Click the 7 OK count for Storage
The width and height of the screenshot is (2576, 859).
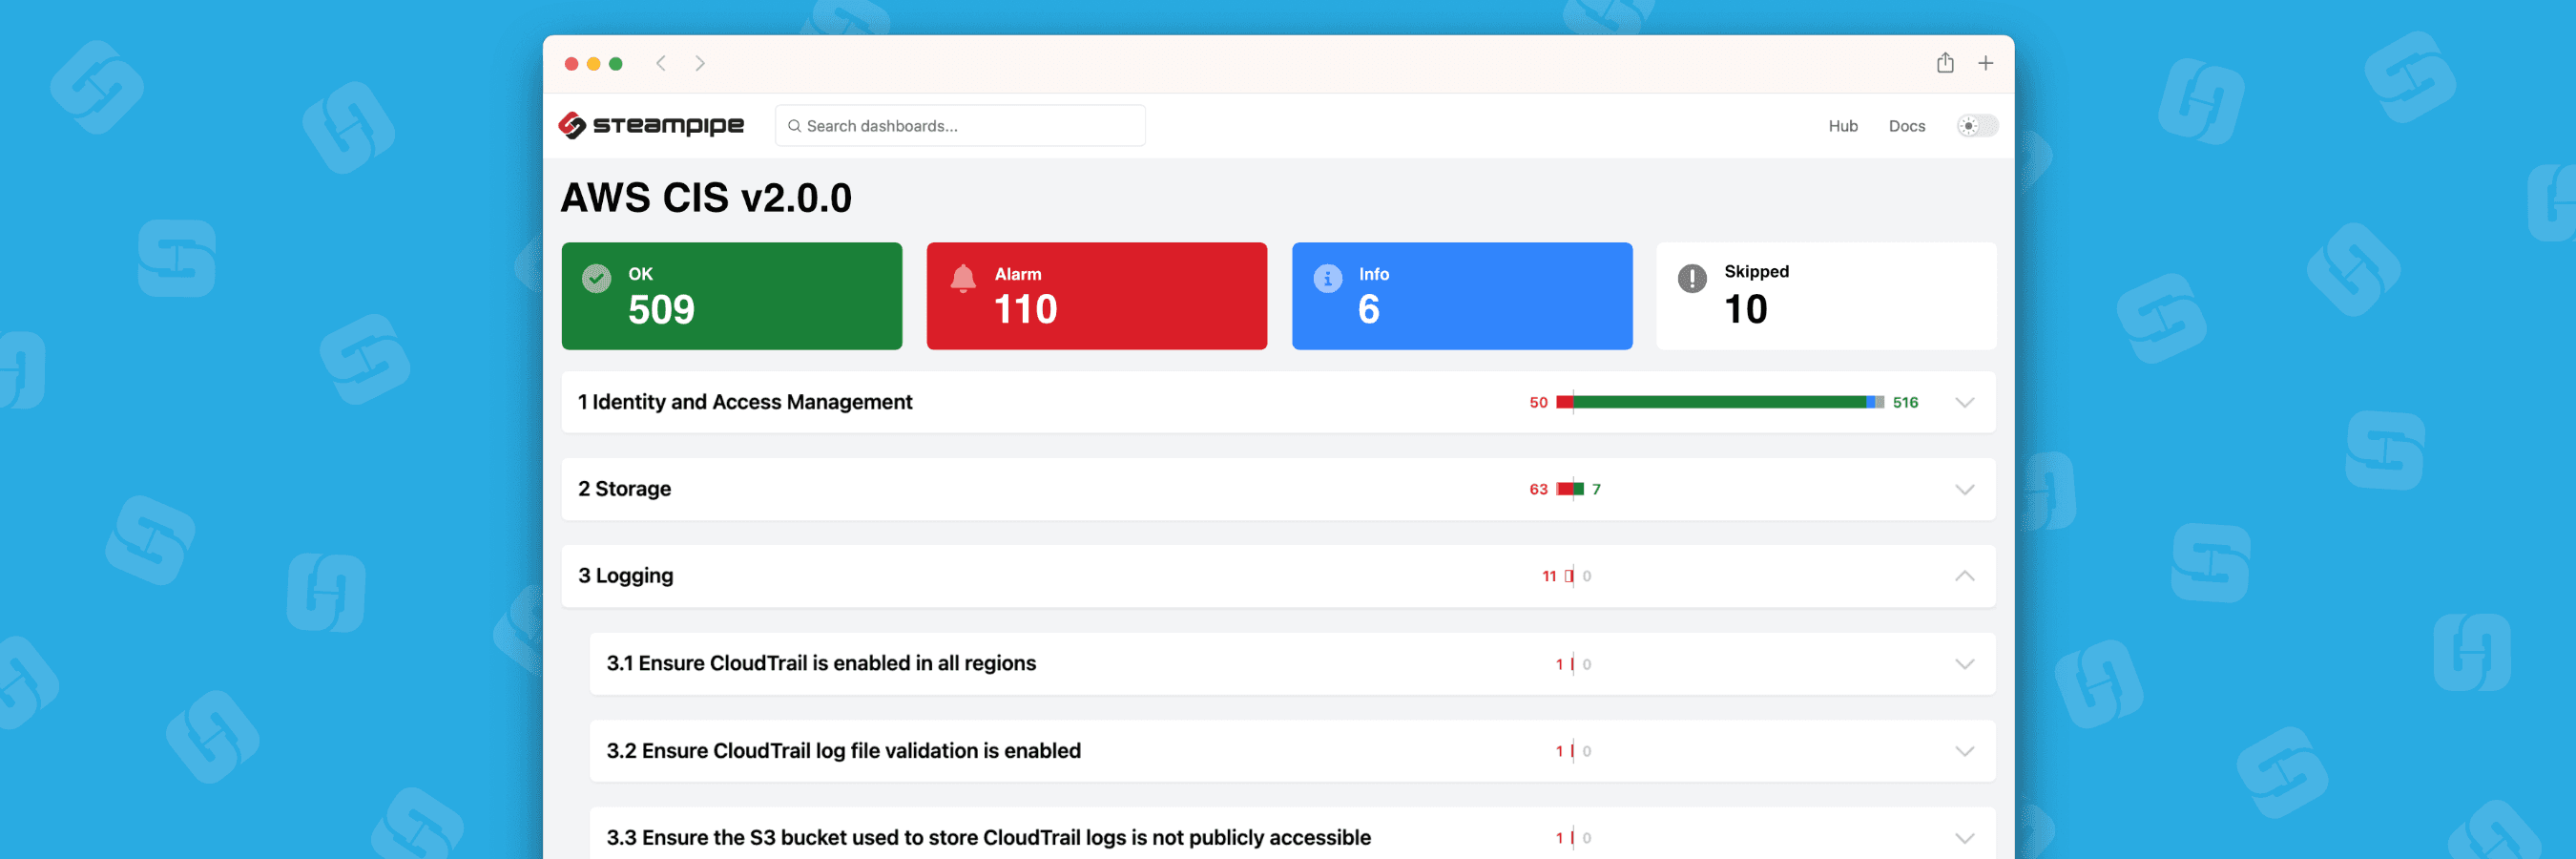pos(1597,489)
